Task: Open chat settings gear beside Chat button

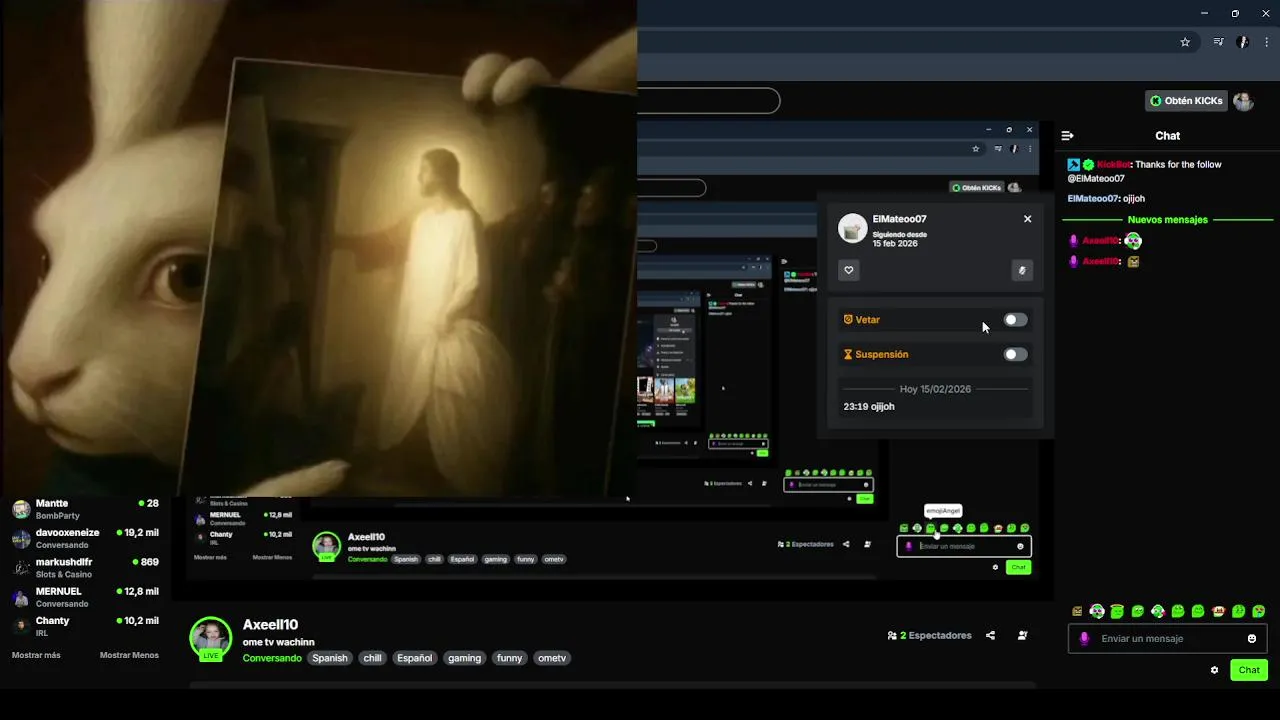Action: pyautogui.click(x=1214, y=670)
